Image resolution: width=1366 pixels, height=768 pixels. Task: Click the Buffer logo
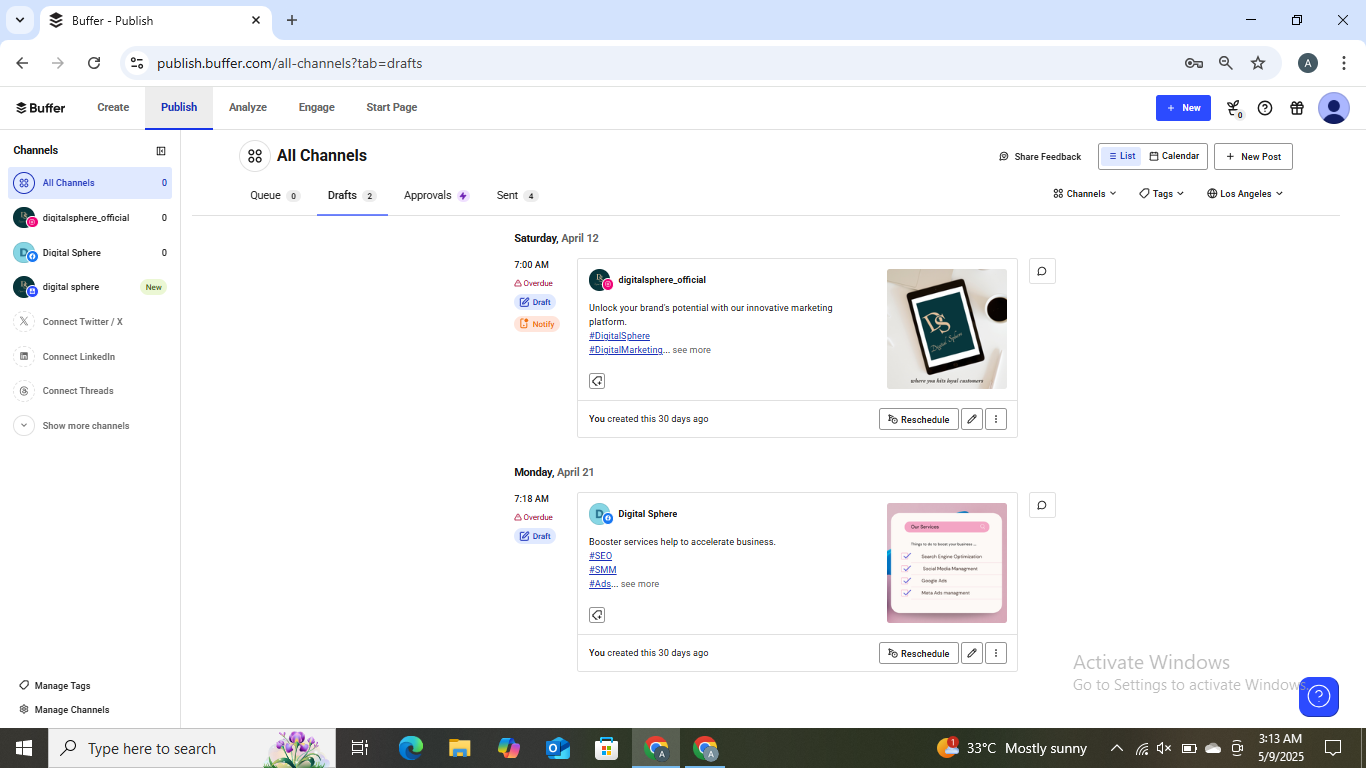tap(40, 108)
